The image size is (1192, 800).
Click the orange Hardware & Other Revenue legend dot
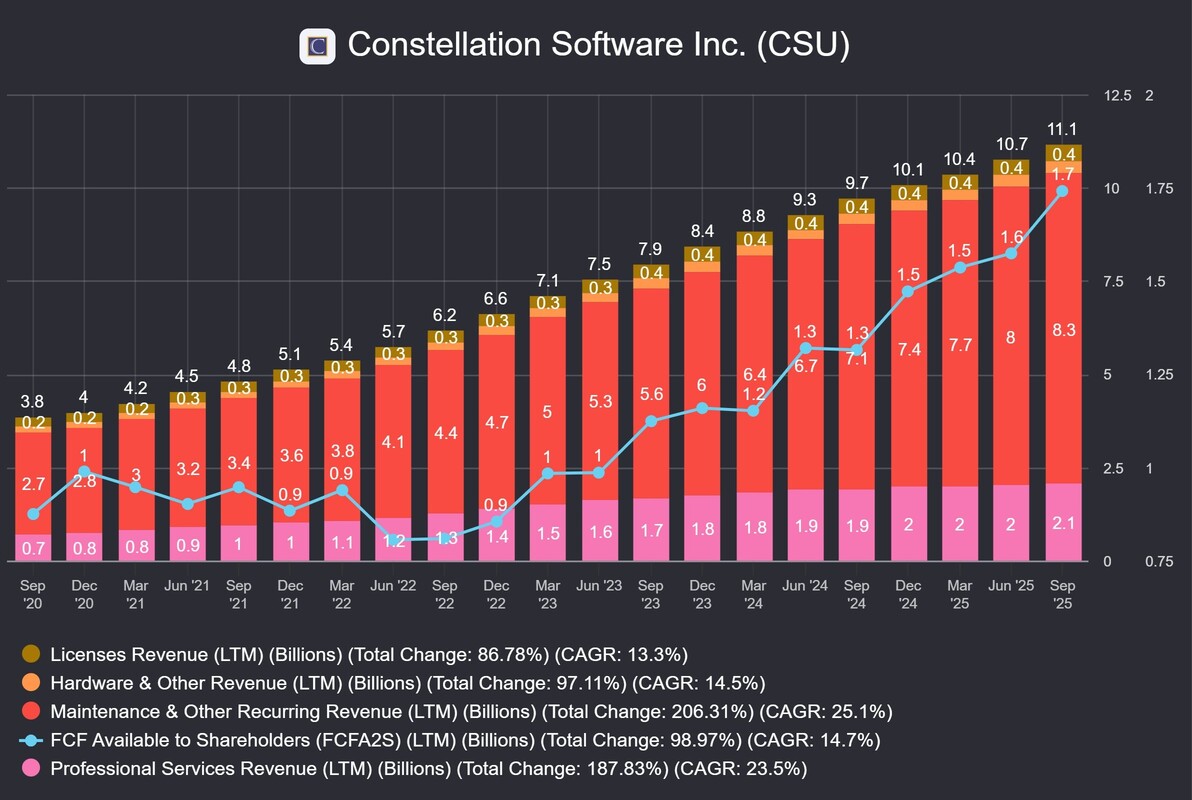[31, 683]
